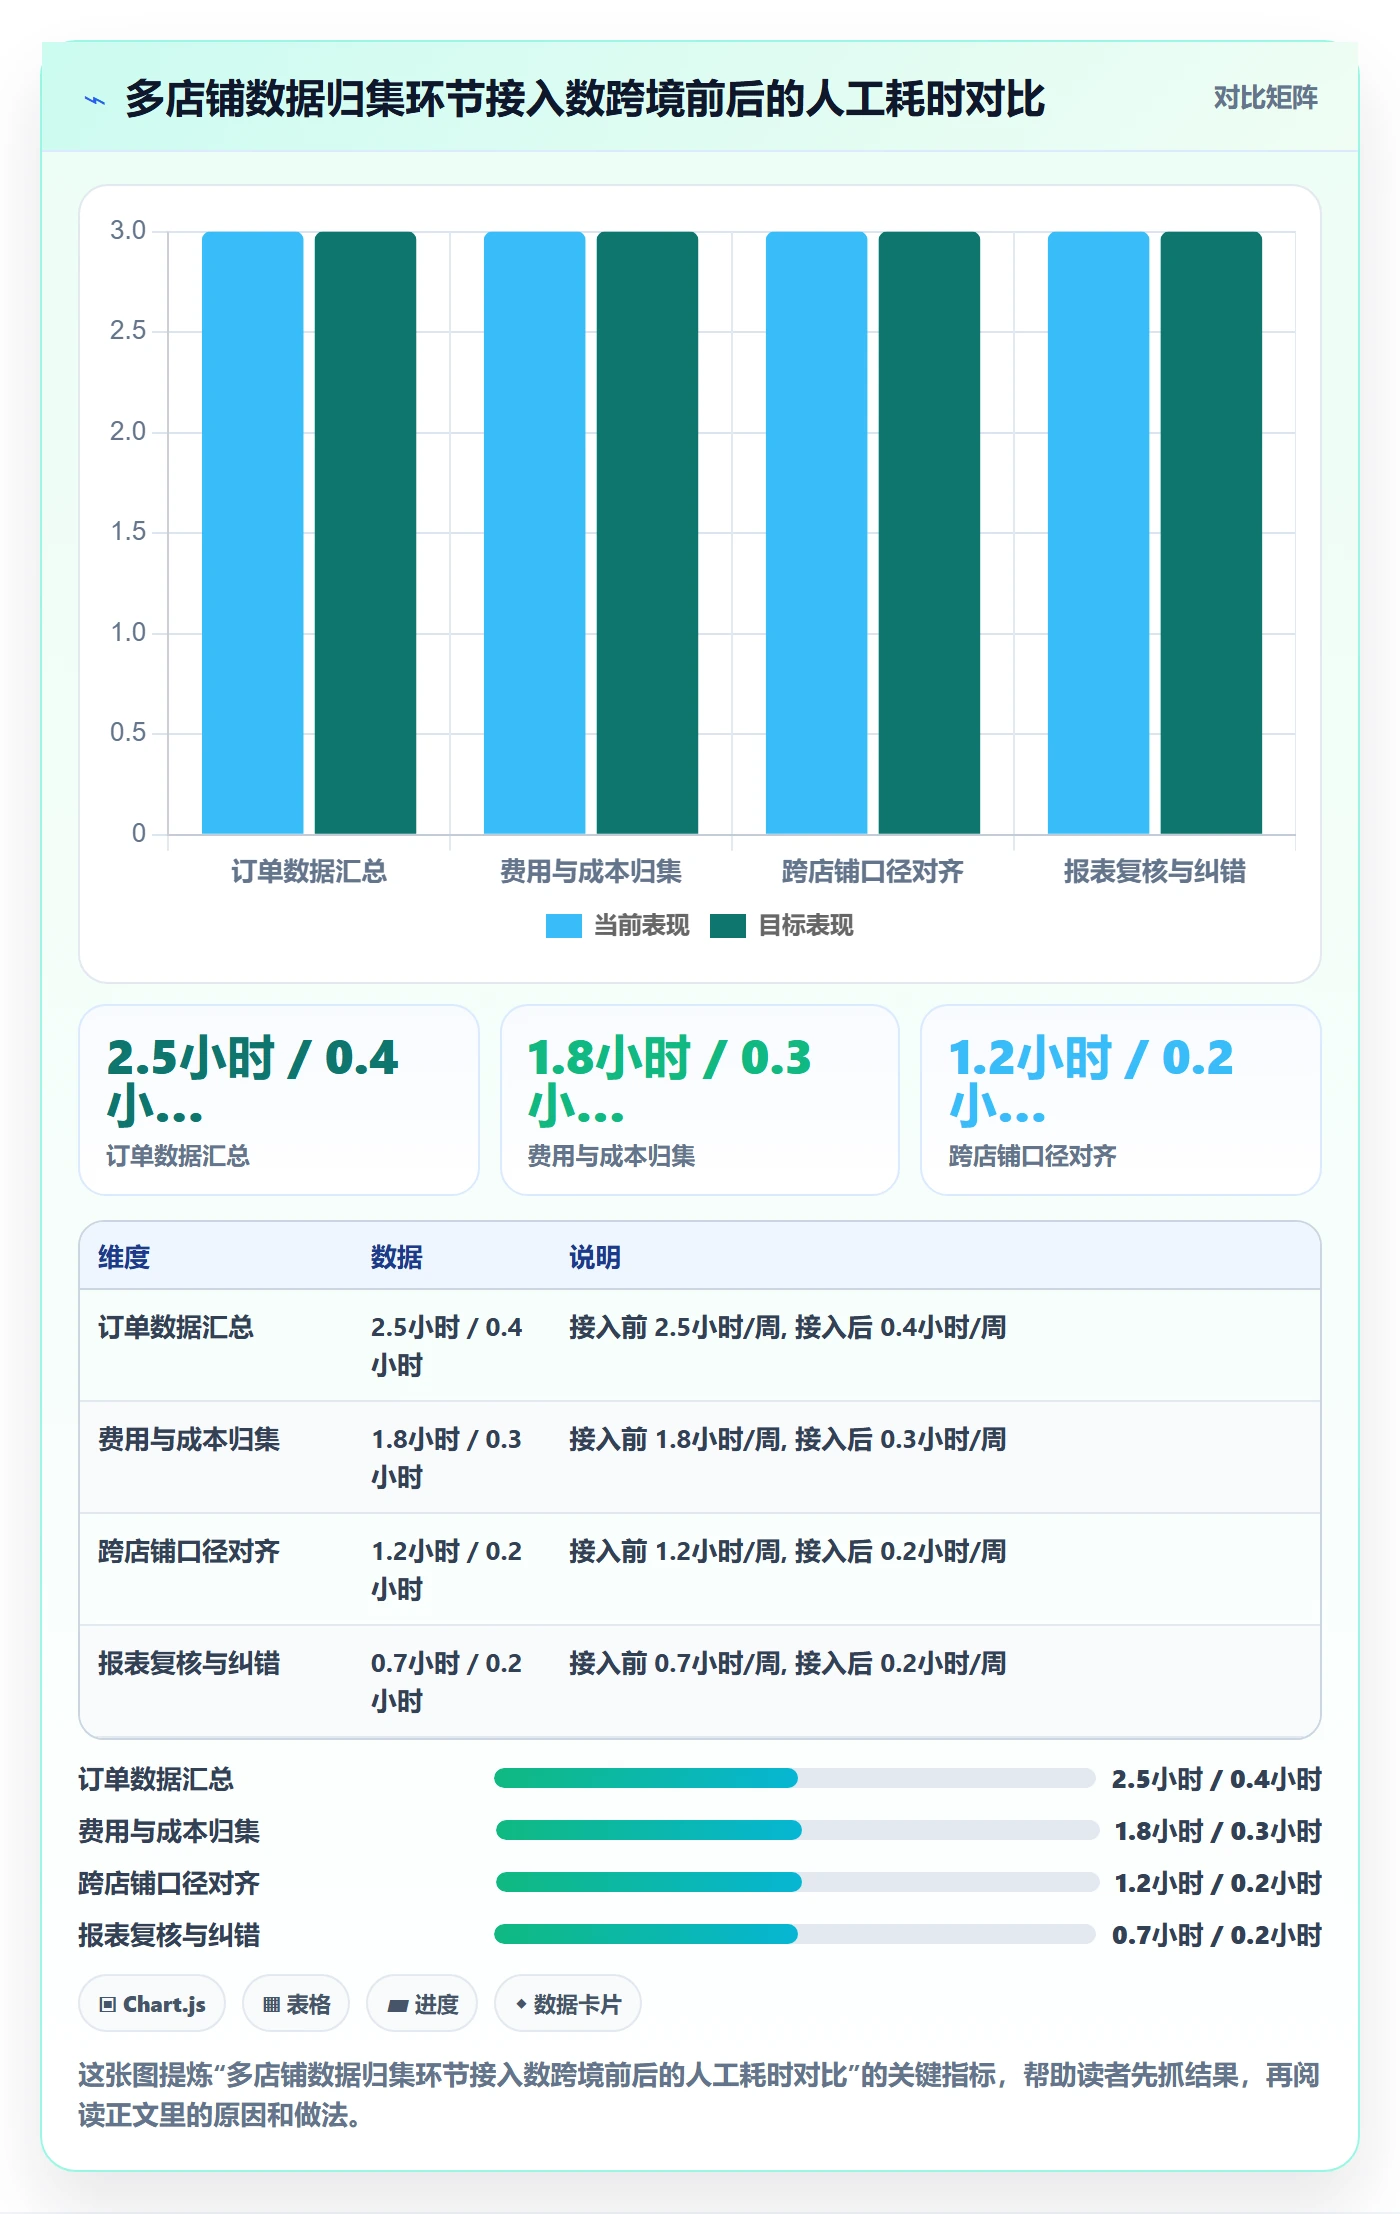Toggle the 当前表现 legend swatch

pyautogui.click(x=563, y=926)
